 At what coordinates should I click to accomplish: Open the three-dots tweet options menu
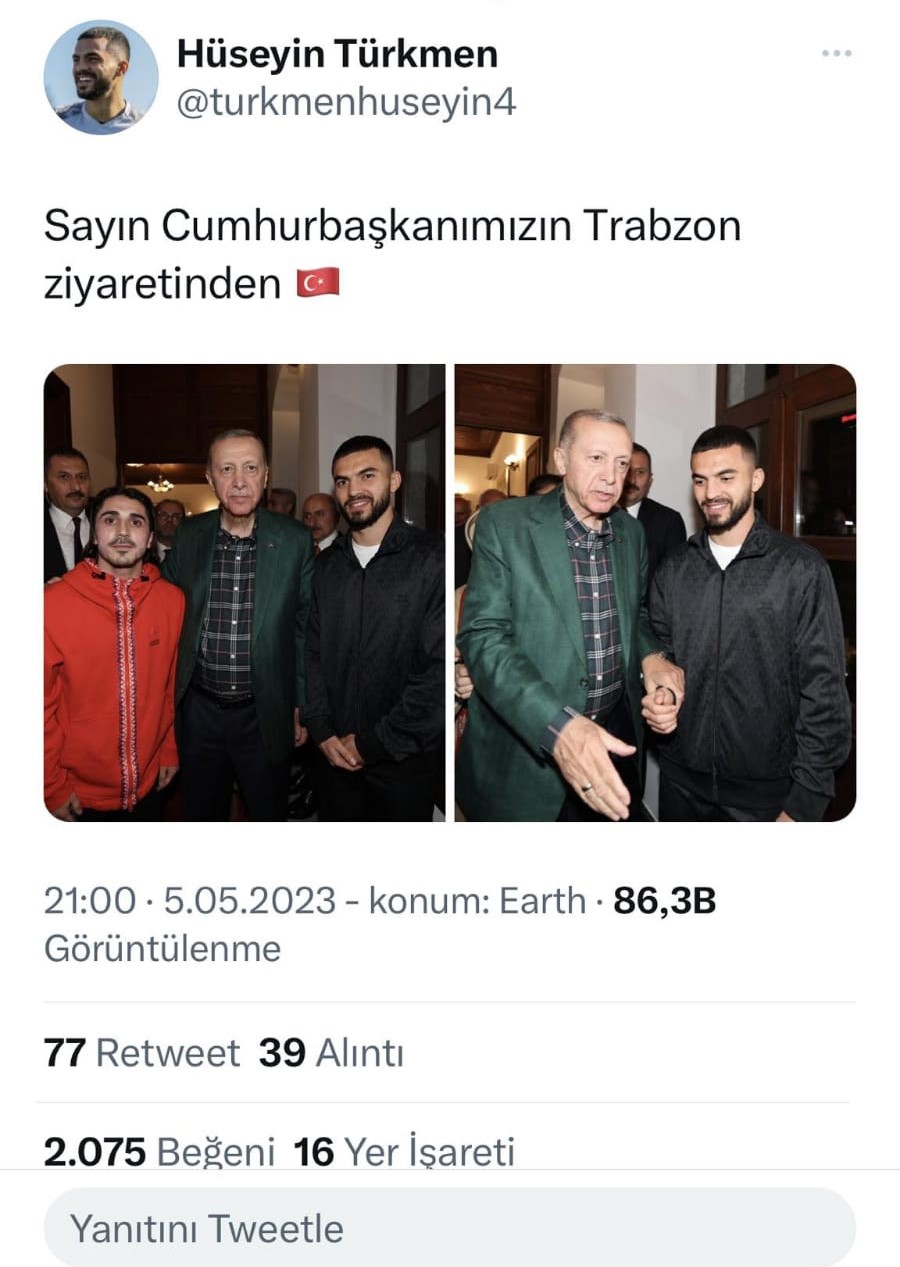pos(836,54)
